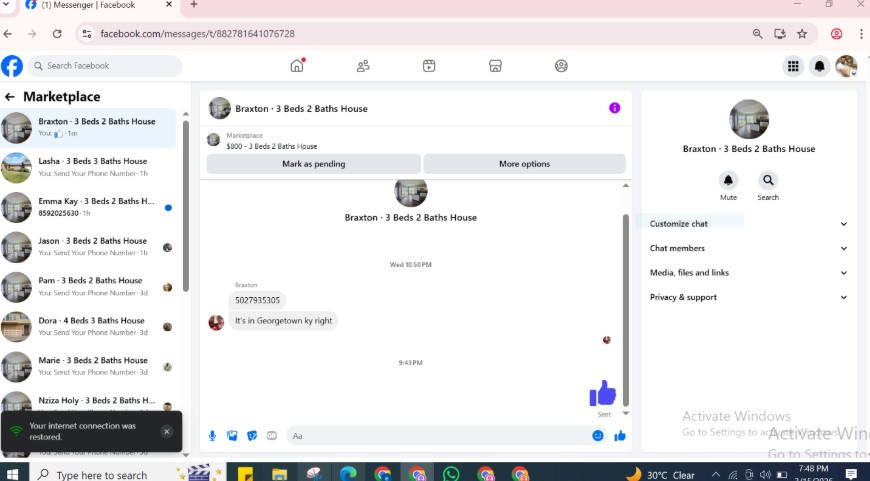Open the taskbar weather 30°C Clear widget
This screenshot has width=870, height=481.
point(660,475)
